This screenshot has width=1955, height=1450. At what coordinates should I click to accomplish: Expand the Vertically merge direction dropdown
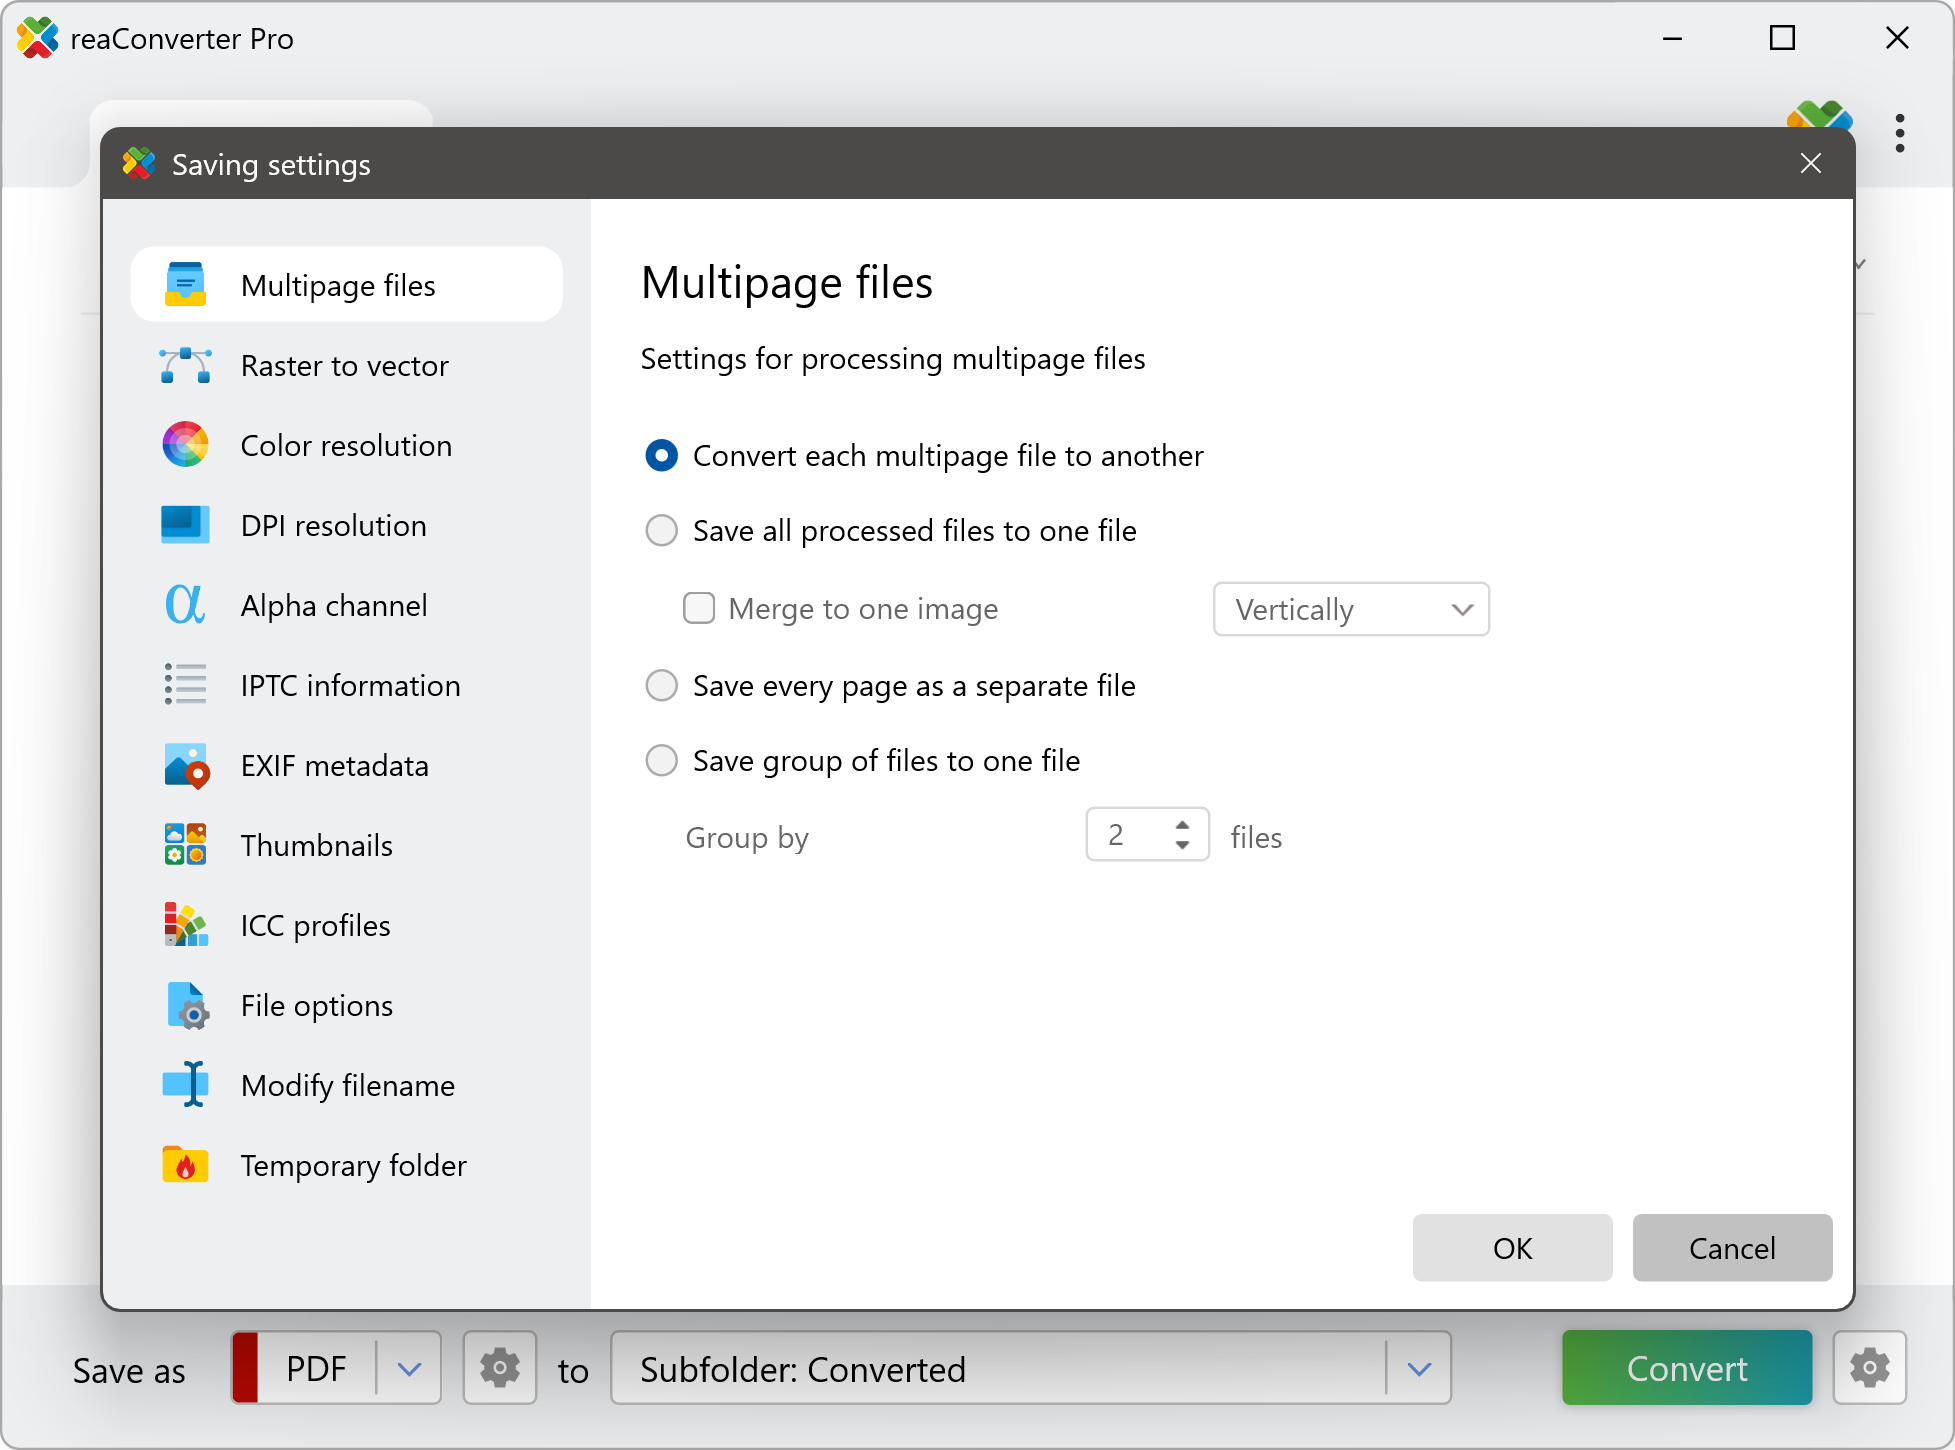(x=1351, y=609)
